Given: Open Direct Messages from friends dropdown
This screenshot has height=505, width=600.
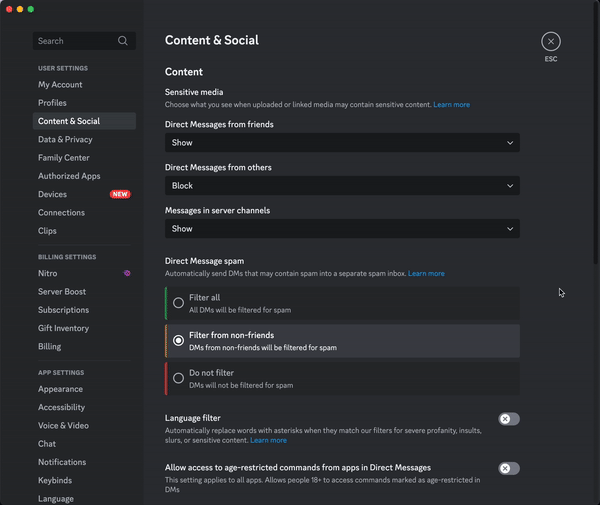Looking at the screenshot, I should 342,143.
